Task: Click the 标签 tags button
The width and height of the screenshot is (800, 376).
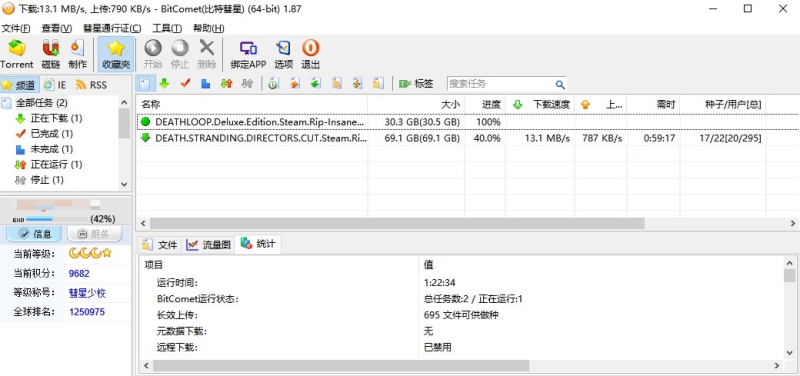Action: pos(416,84)
